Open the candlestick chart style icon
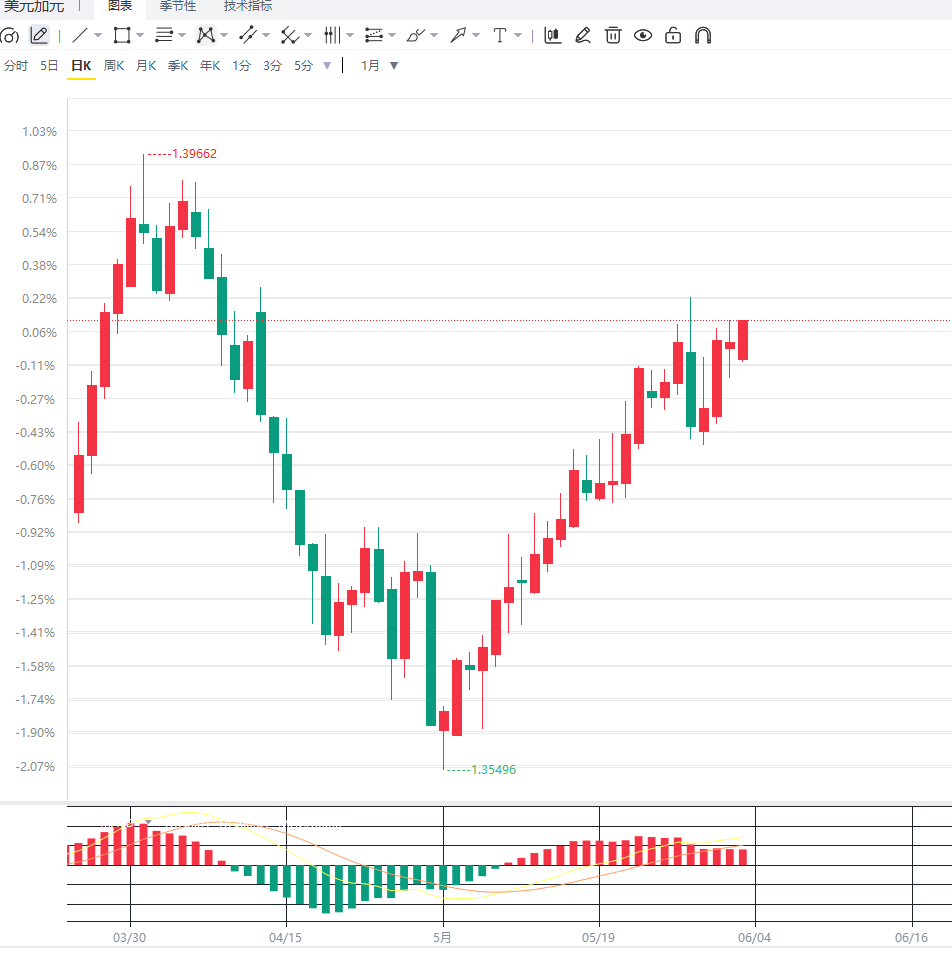This screenshot has height=959, width=952. click(x=553, y=35)
